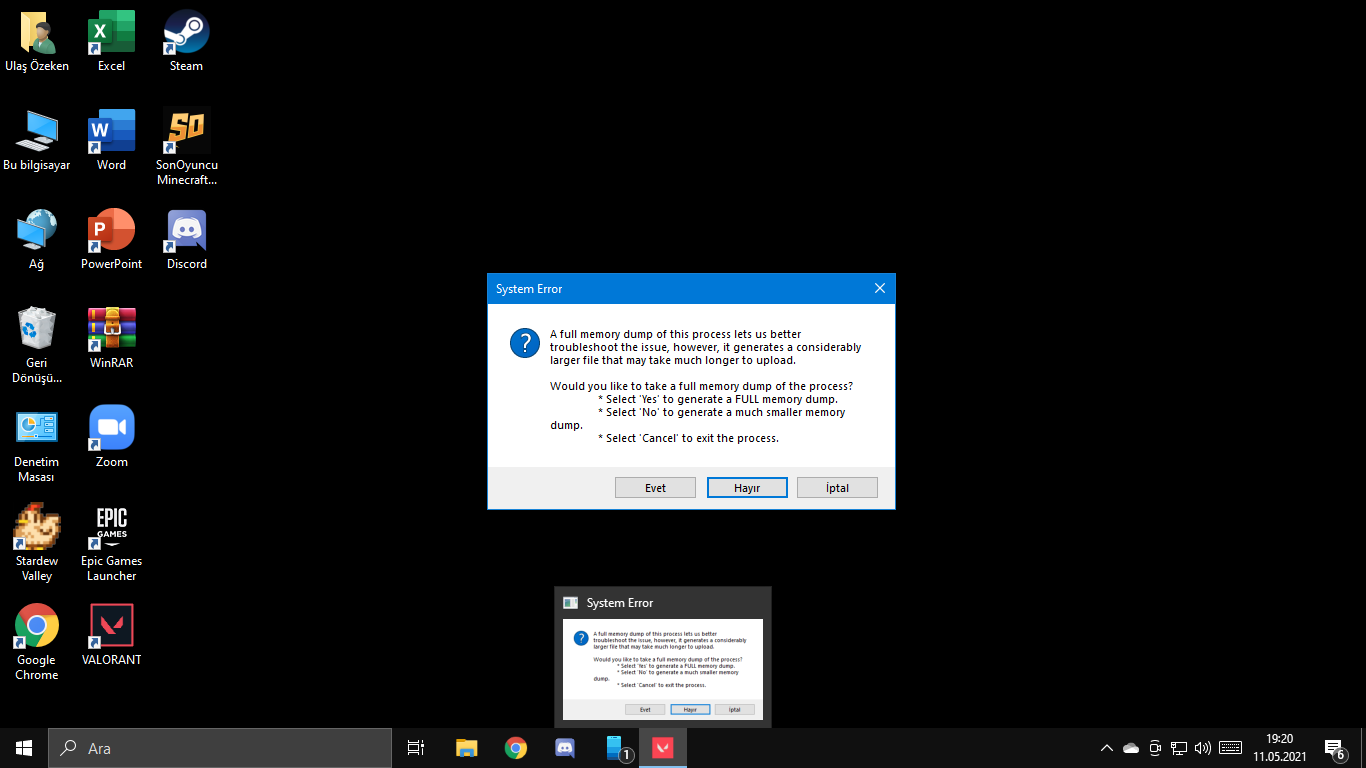Open the network status tray icon
The width and height of the screenshot is (1366, 768).
click(1179, 748)
